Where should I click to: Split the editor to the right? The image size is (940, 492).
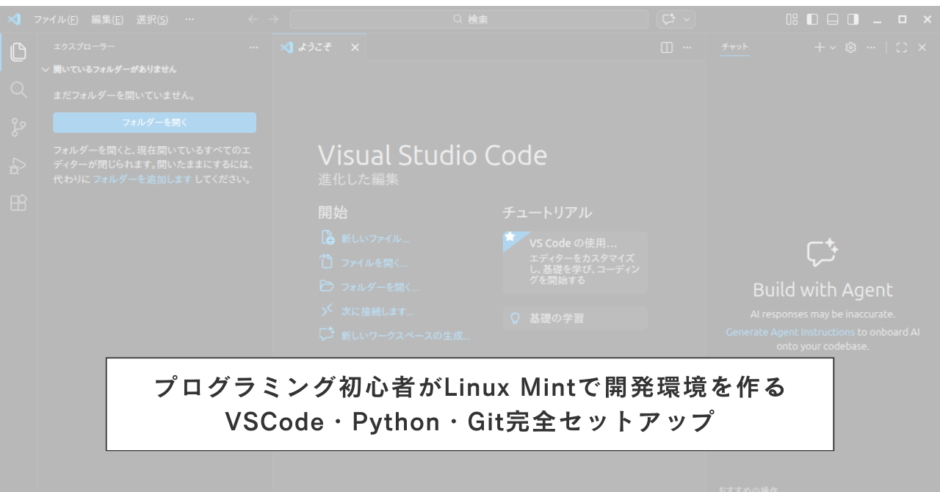tap(667, 47)
